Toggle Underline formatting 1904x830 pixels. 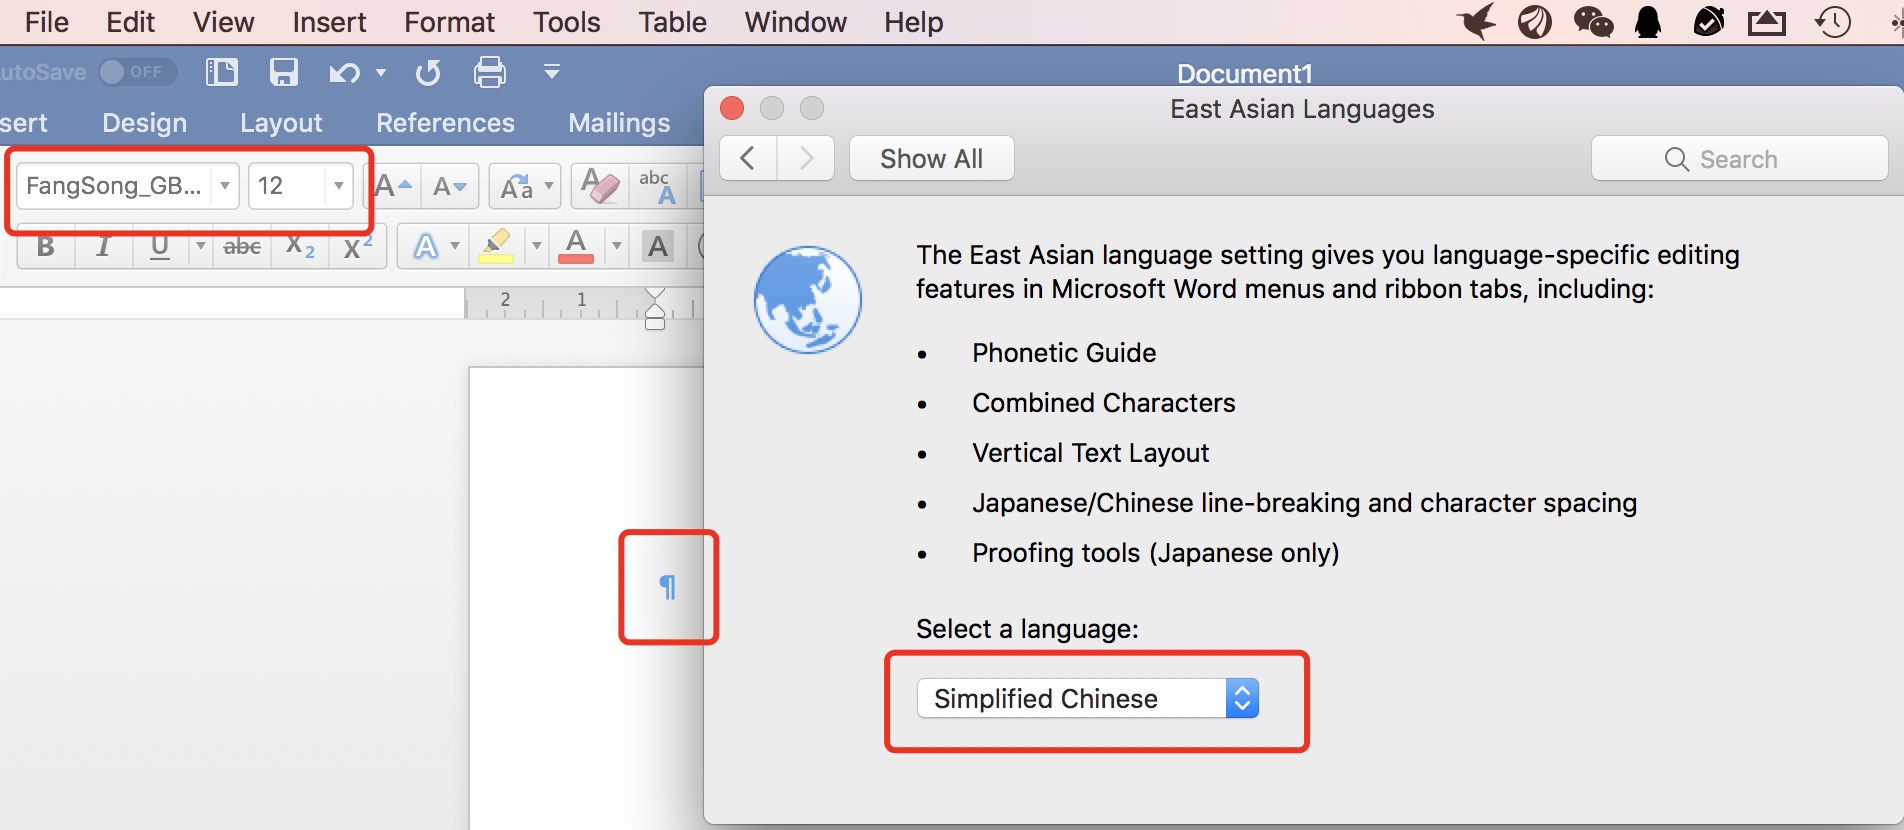click(x=160, y=246)
